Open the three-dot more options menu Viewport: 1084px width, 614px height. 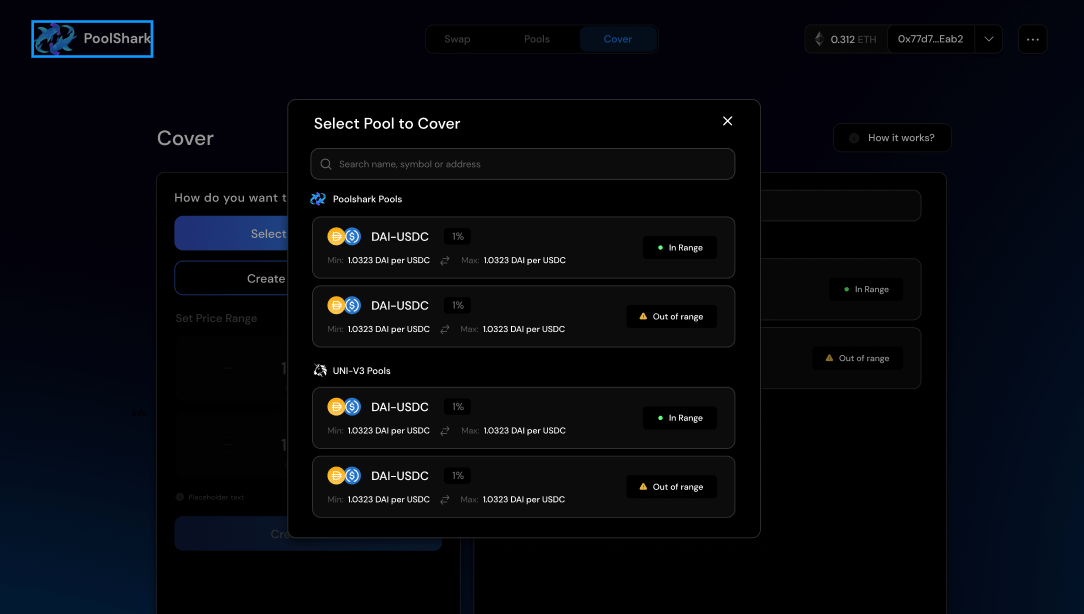point(1032,39)
